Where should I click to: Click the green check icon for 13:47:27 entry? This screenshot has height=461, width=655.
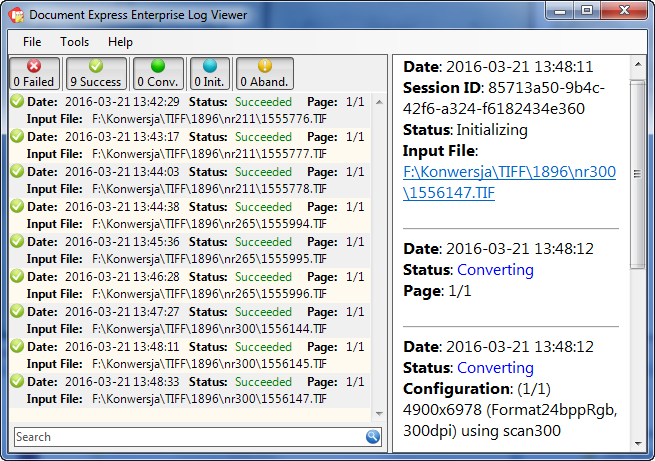(x=17, y=311)
